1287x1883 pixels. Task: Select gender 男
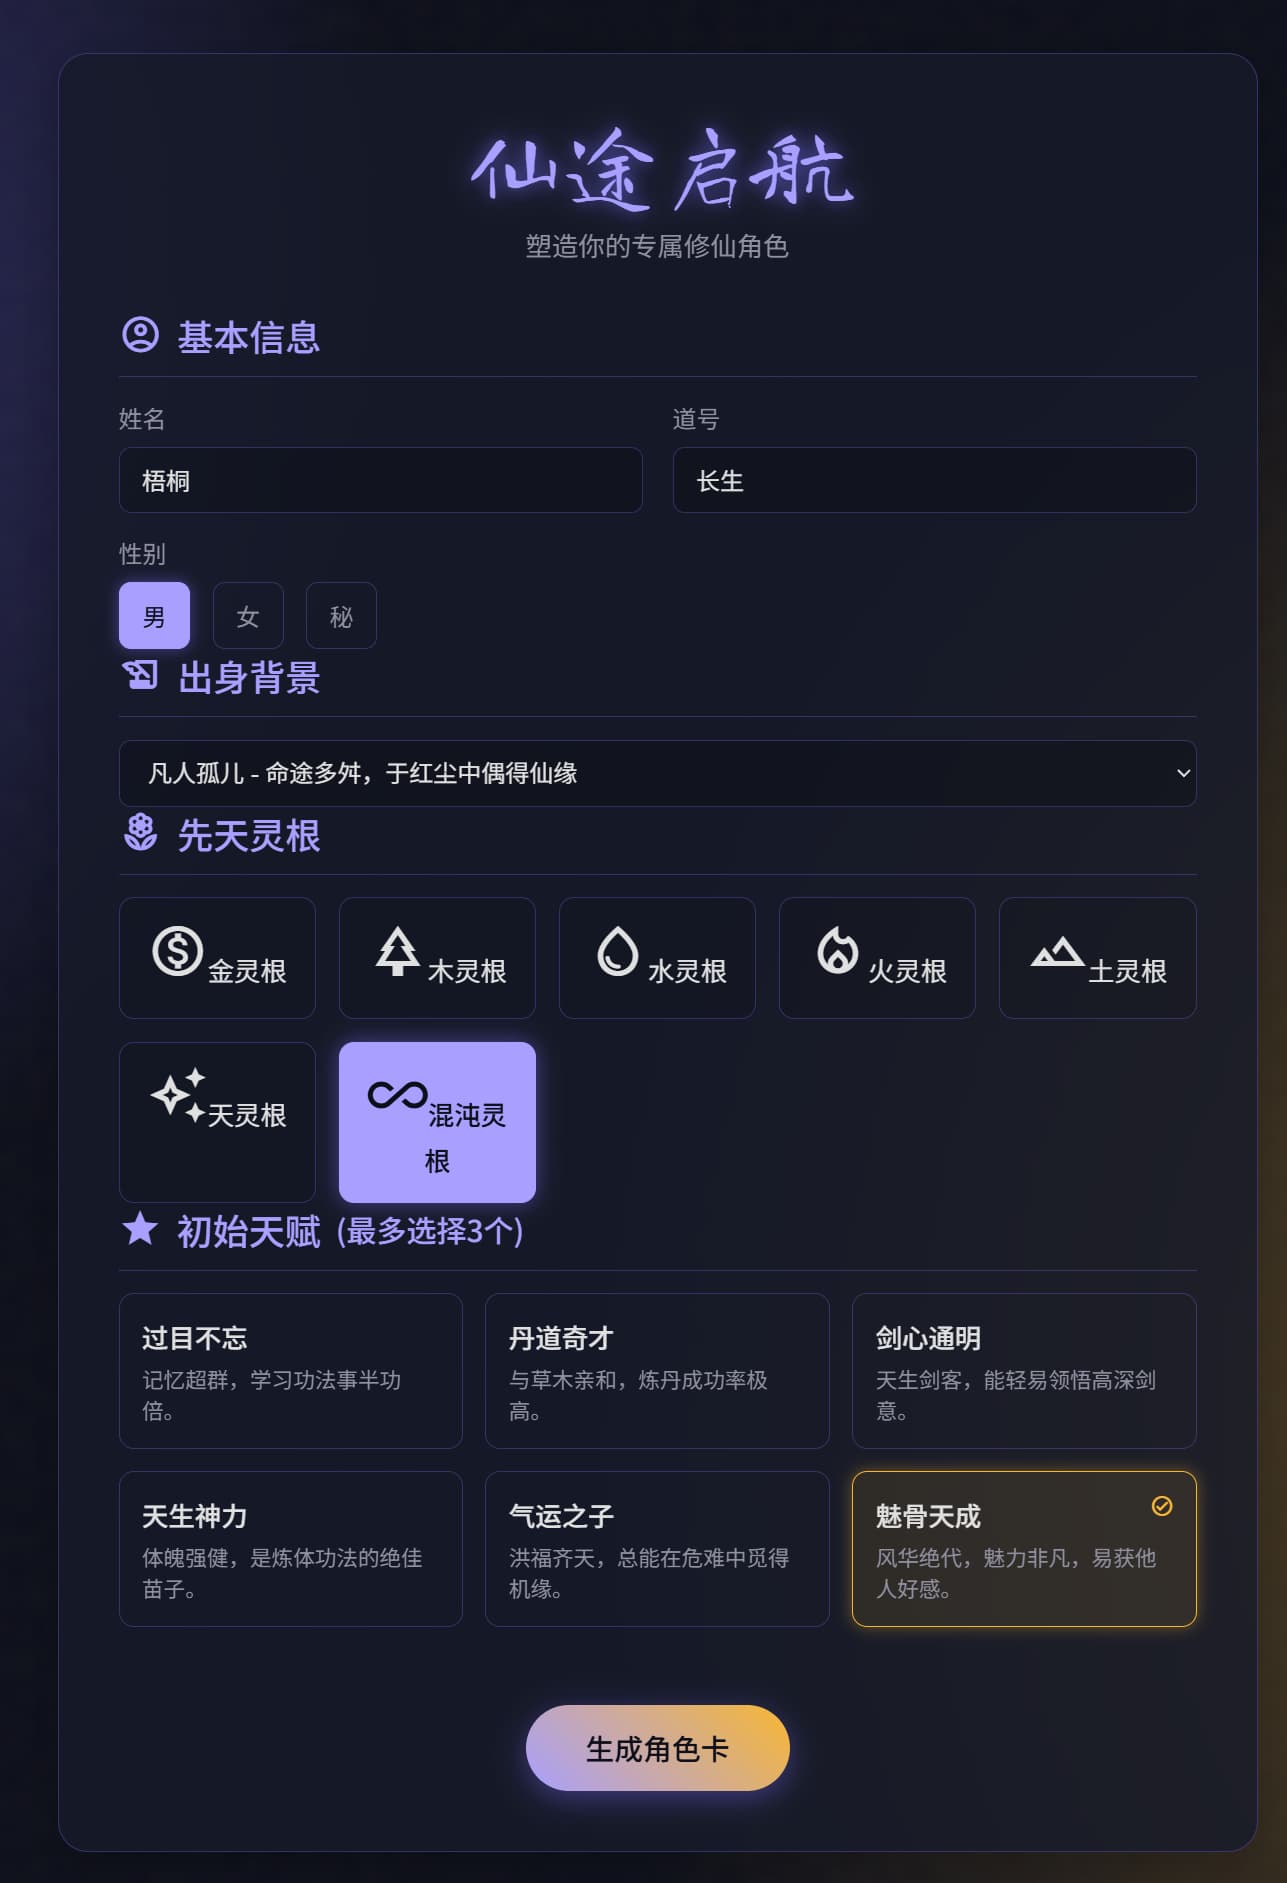[154, 615]
